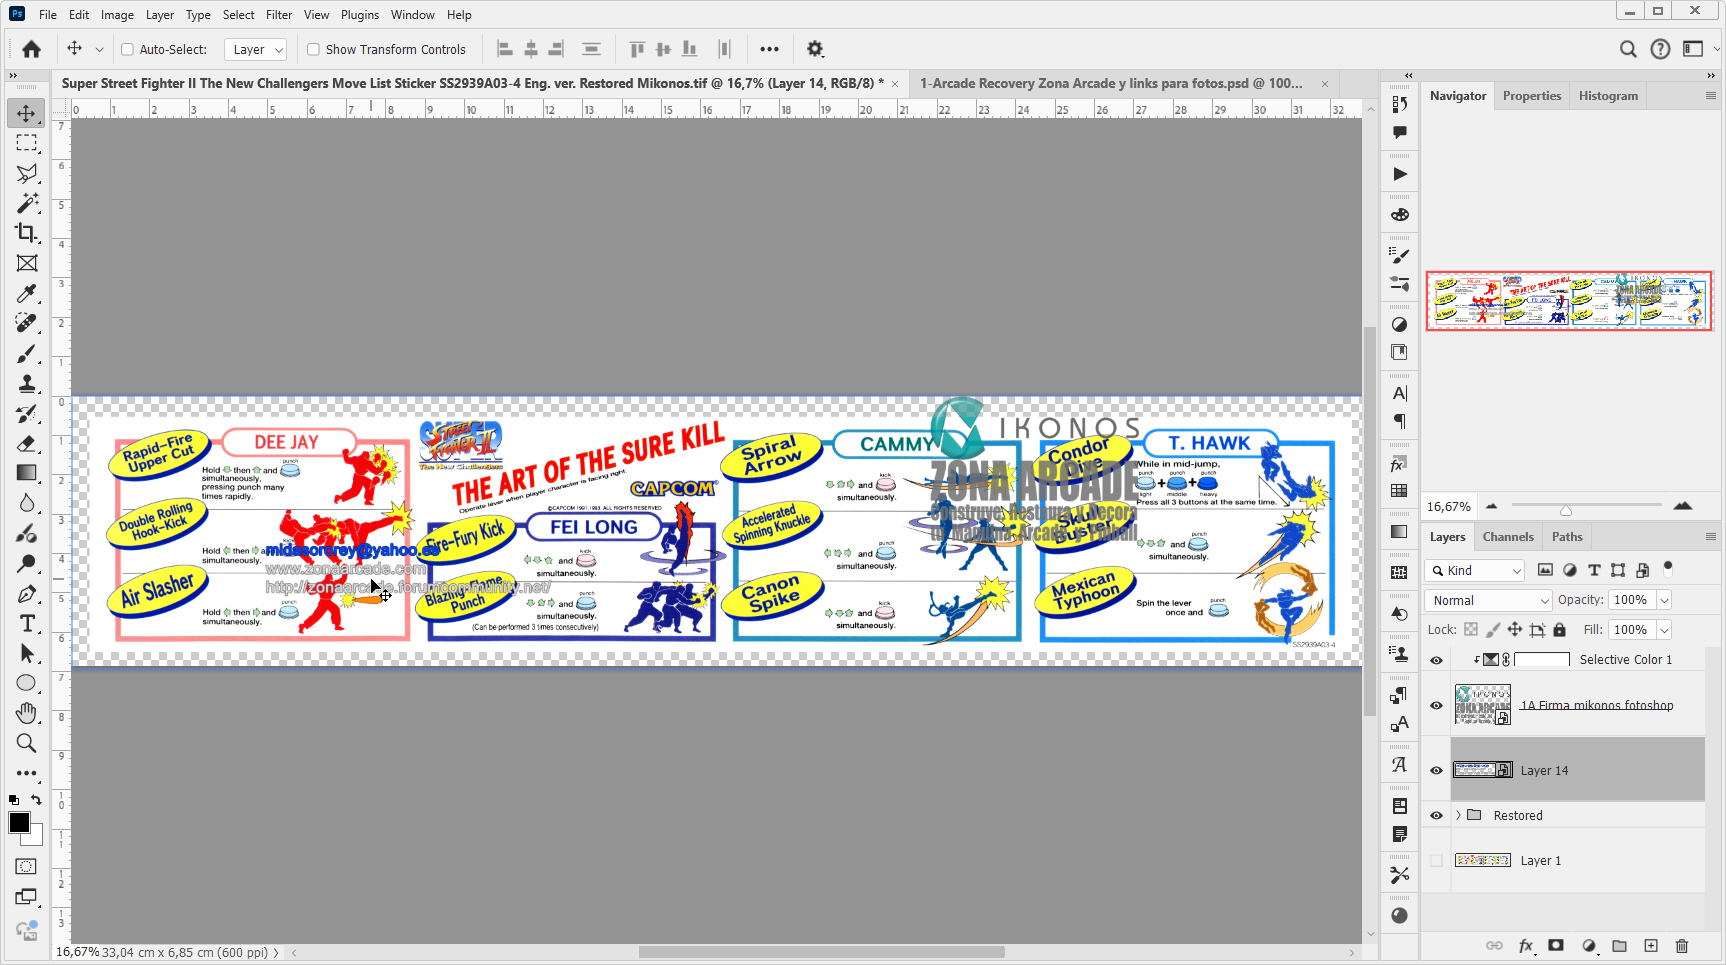Open the Filter menu
Screen dimensions: 1726x965
click(x=279, y=15)
